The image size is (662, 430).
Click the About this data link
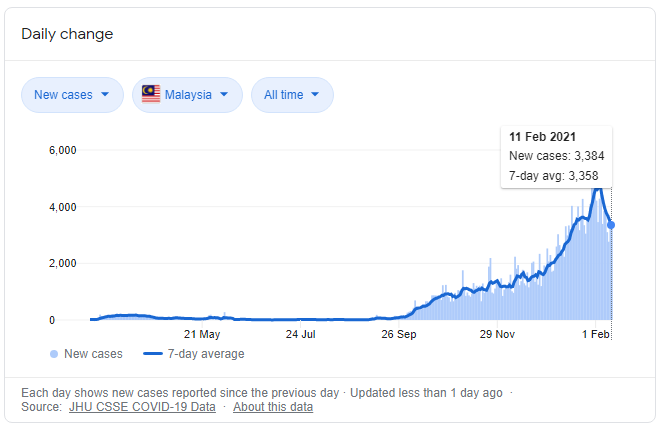273,407
